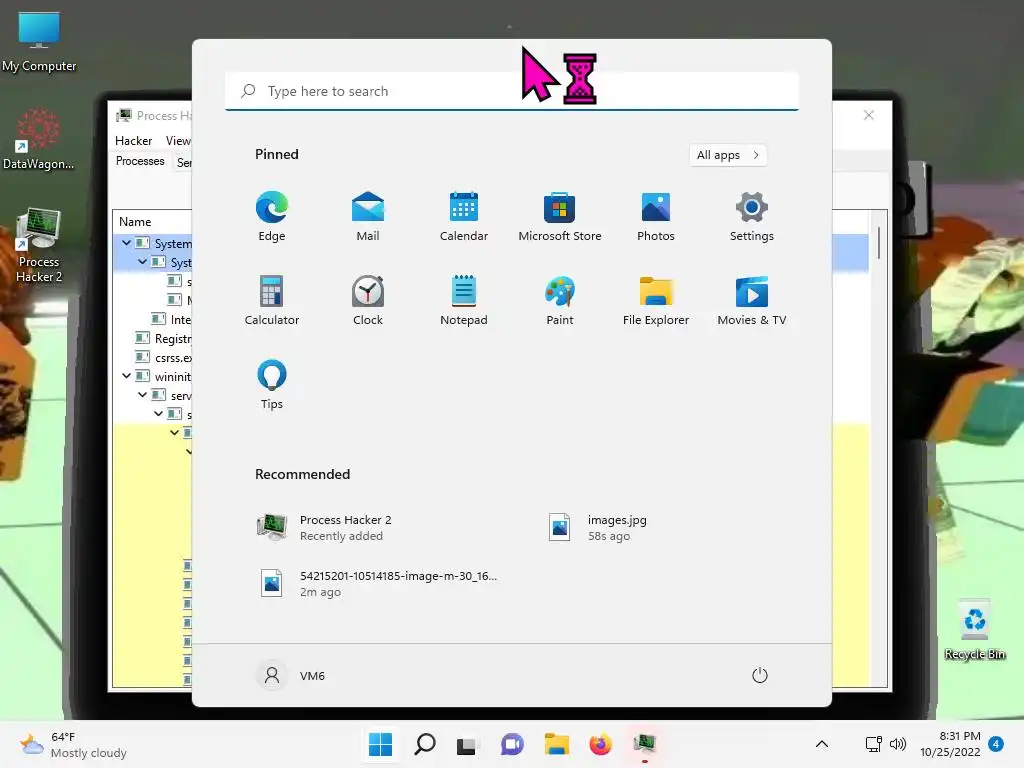Launch the Photos app
This screenshot has width=1024, height=768.
point(656,217)
